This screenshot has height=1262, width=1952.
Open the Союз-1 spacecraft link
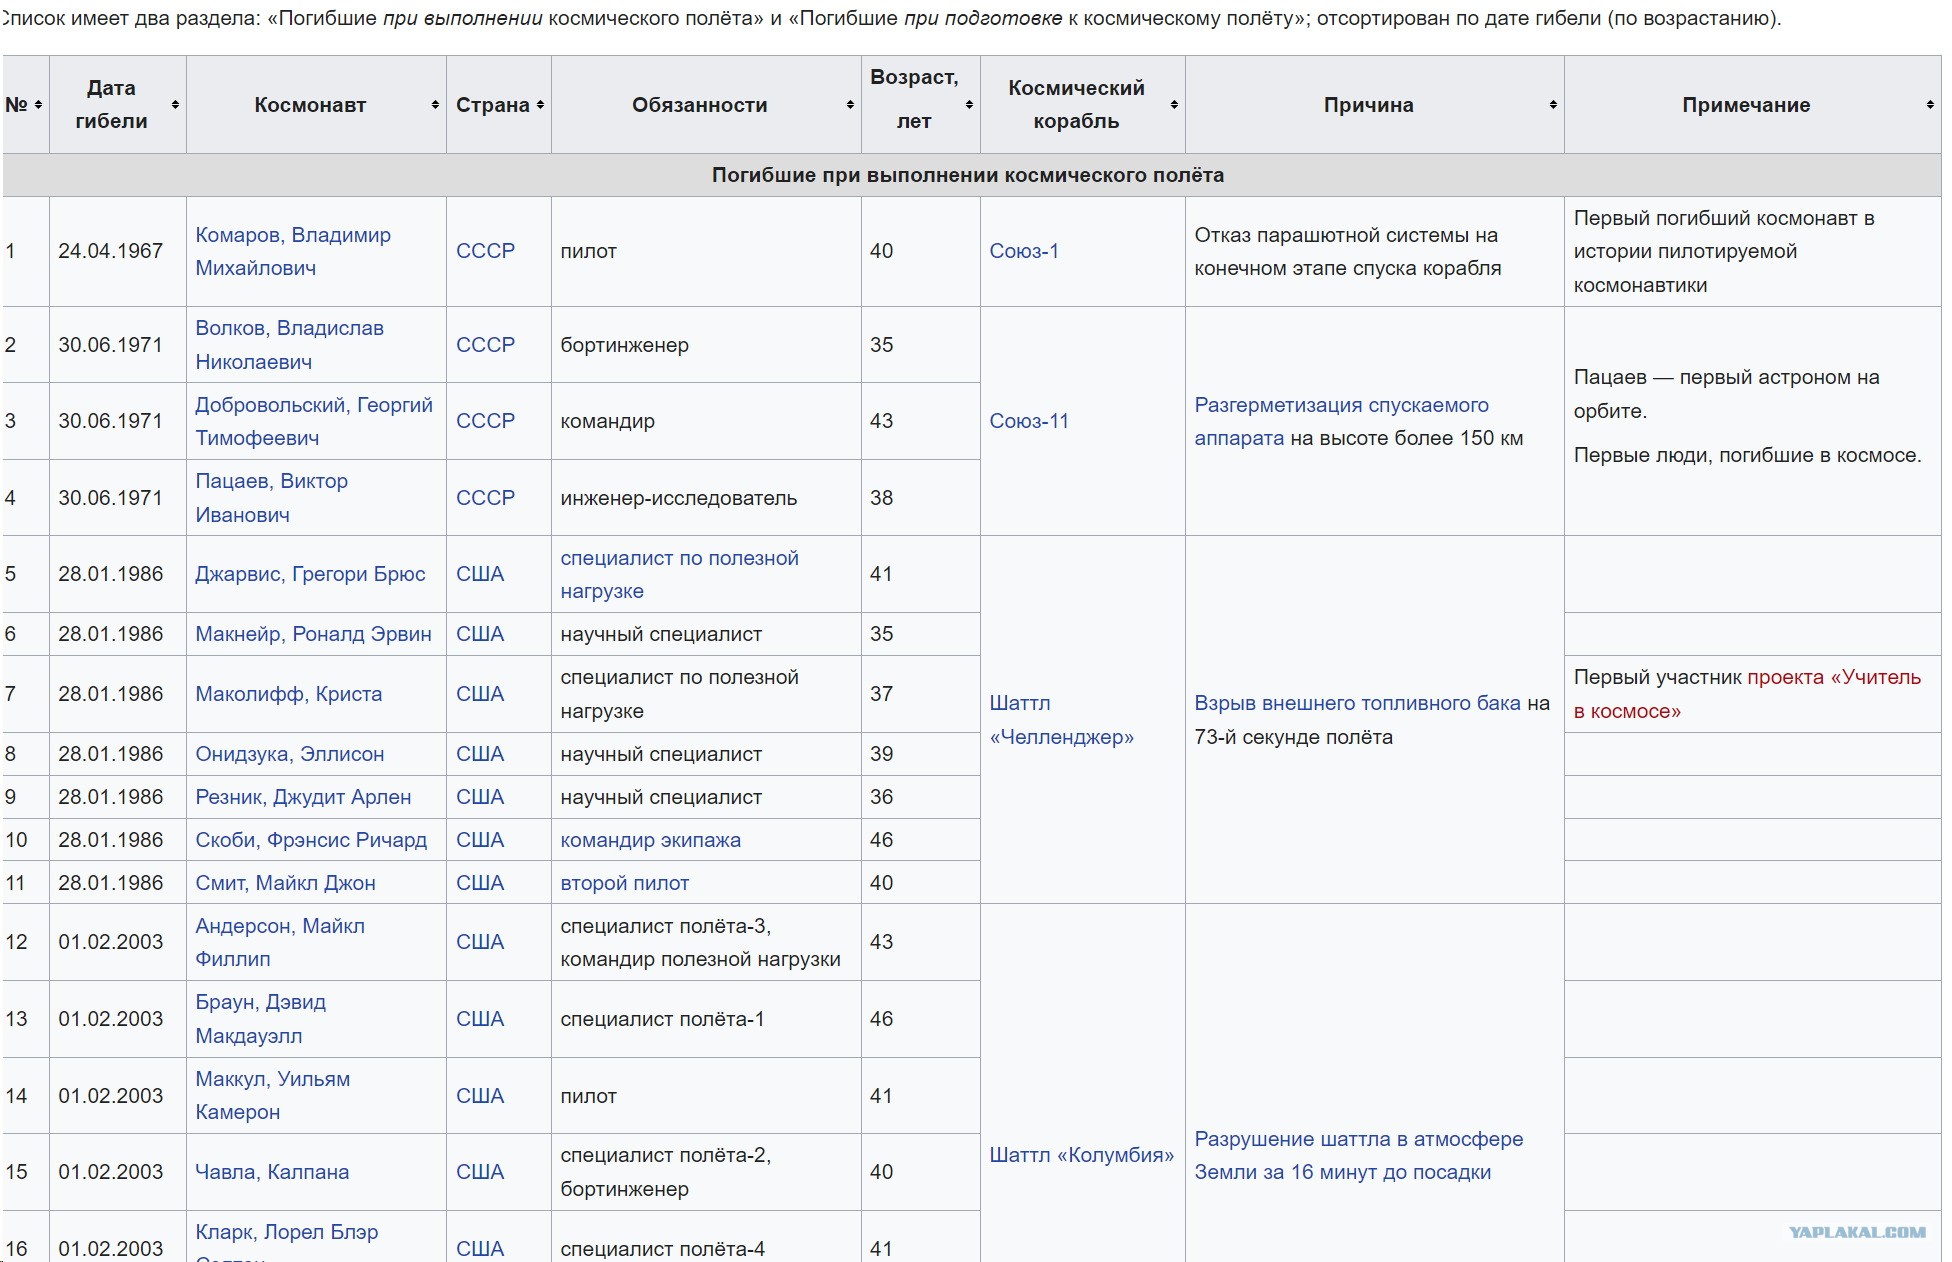[x=1024, y=251]
